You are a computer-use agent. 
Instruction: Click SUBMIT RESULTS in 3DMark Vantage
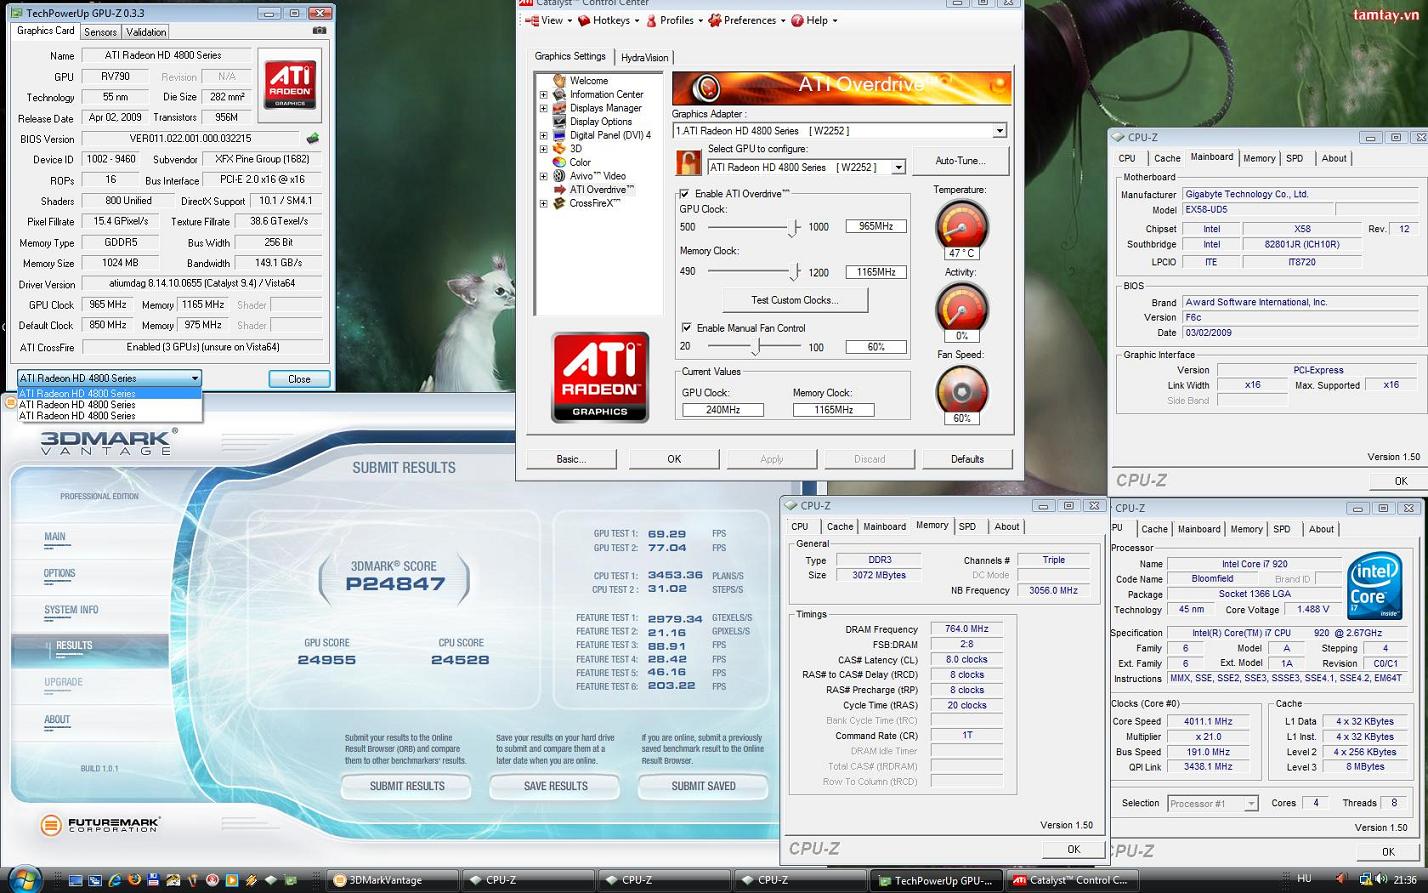(407, 786)
